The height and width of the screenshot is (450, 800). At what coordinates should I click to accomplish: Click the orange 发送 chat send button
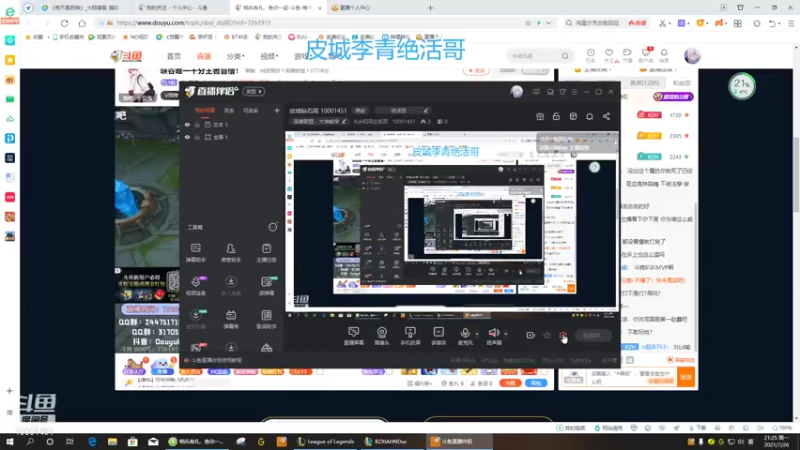coord(686,377)
